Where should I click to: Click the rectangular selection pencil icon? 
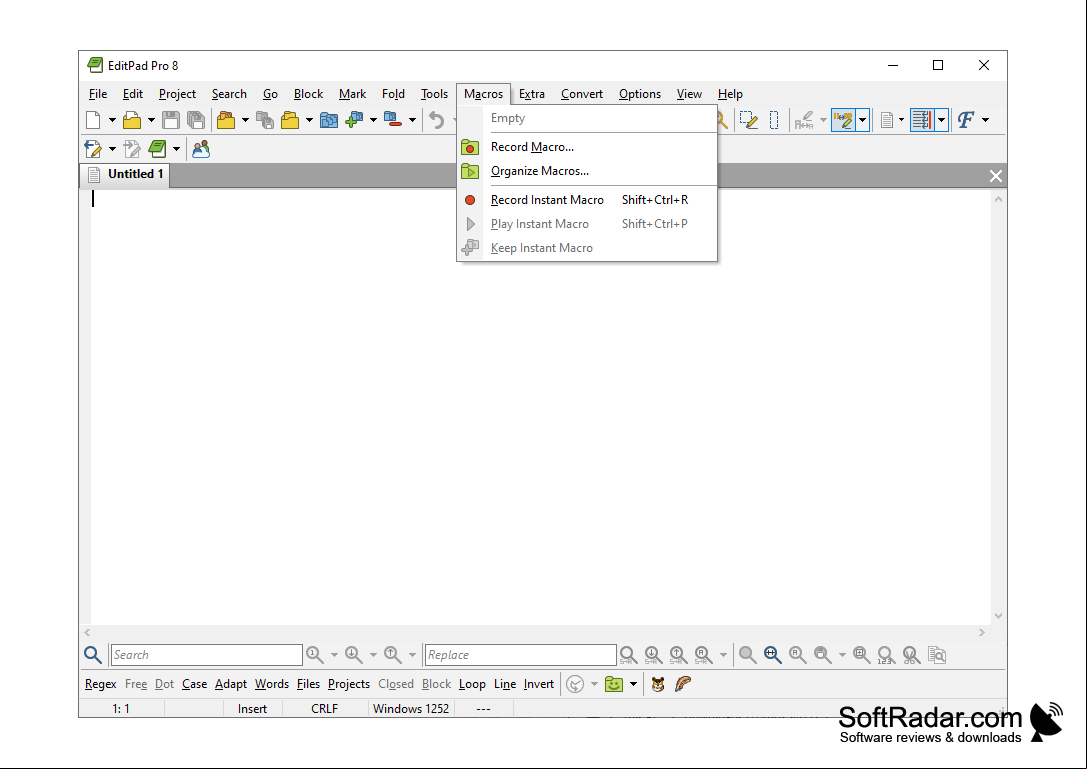click(x=748, y=120)
